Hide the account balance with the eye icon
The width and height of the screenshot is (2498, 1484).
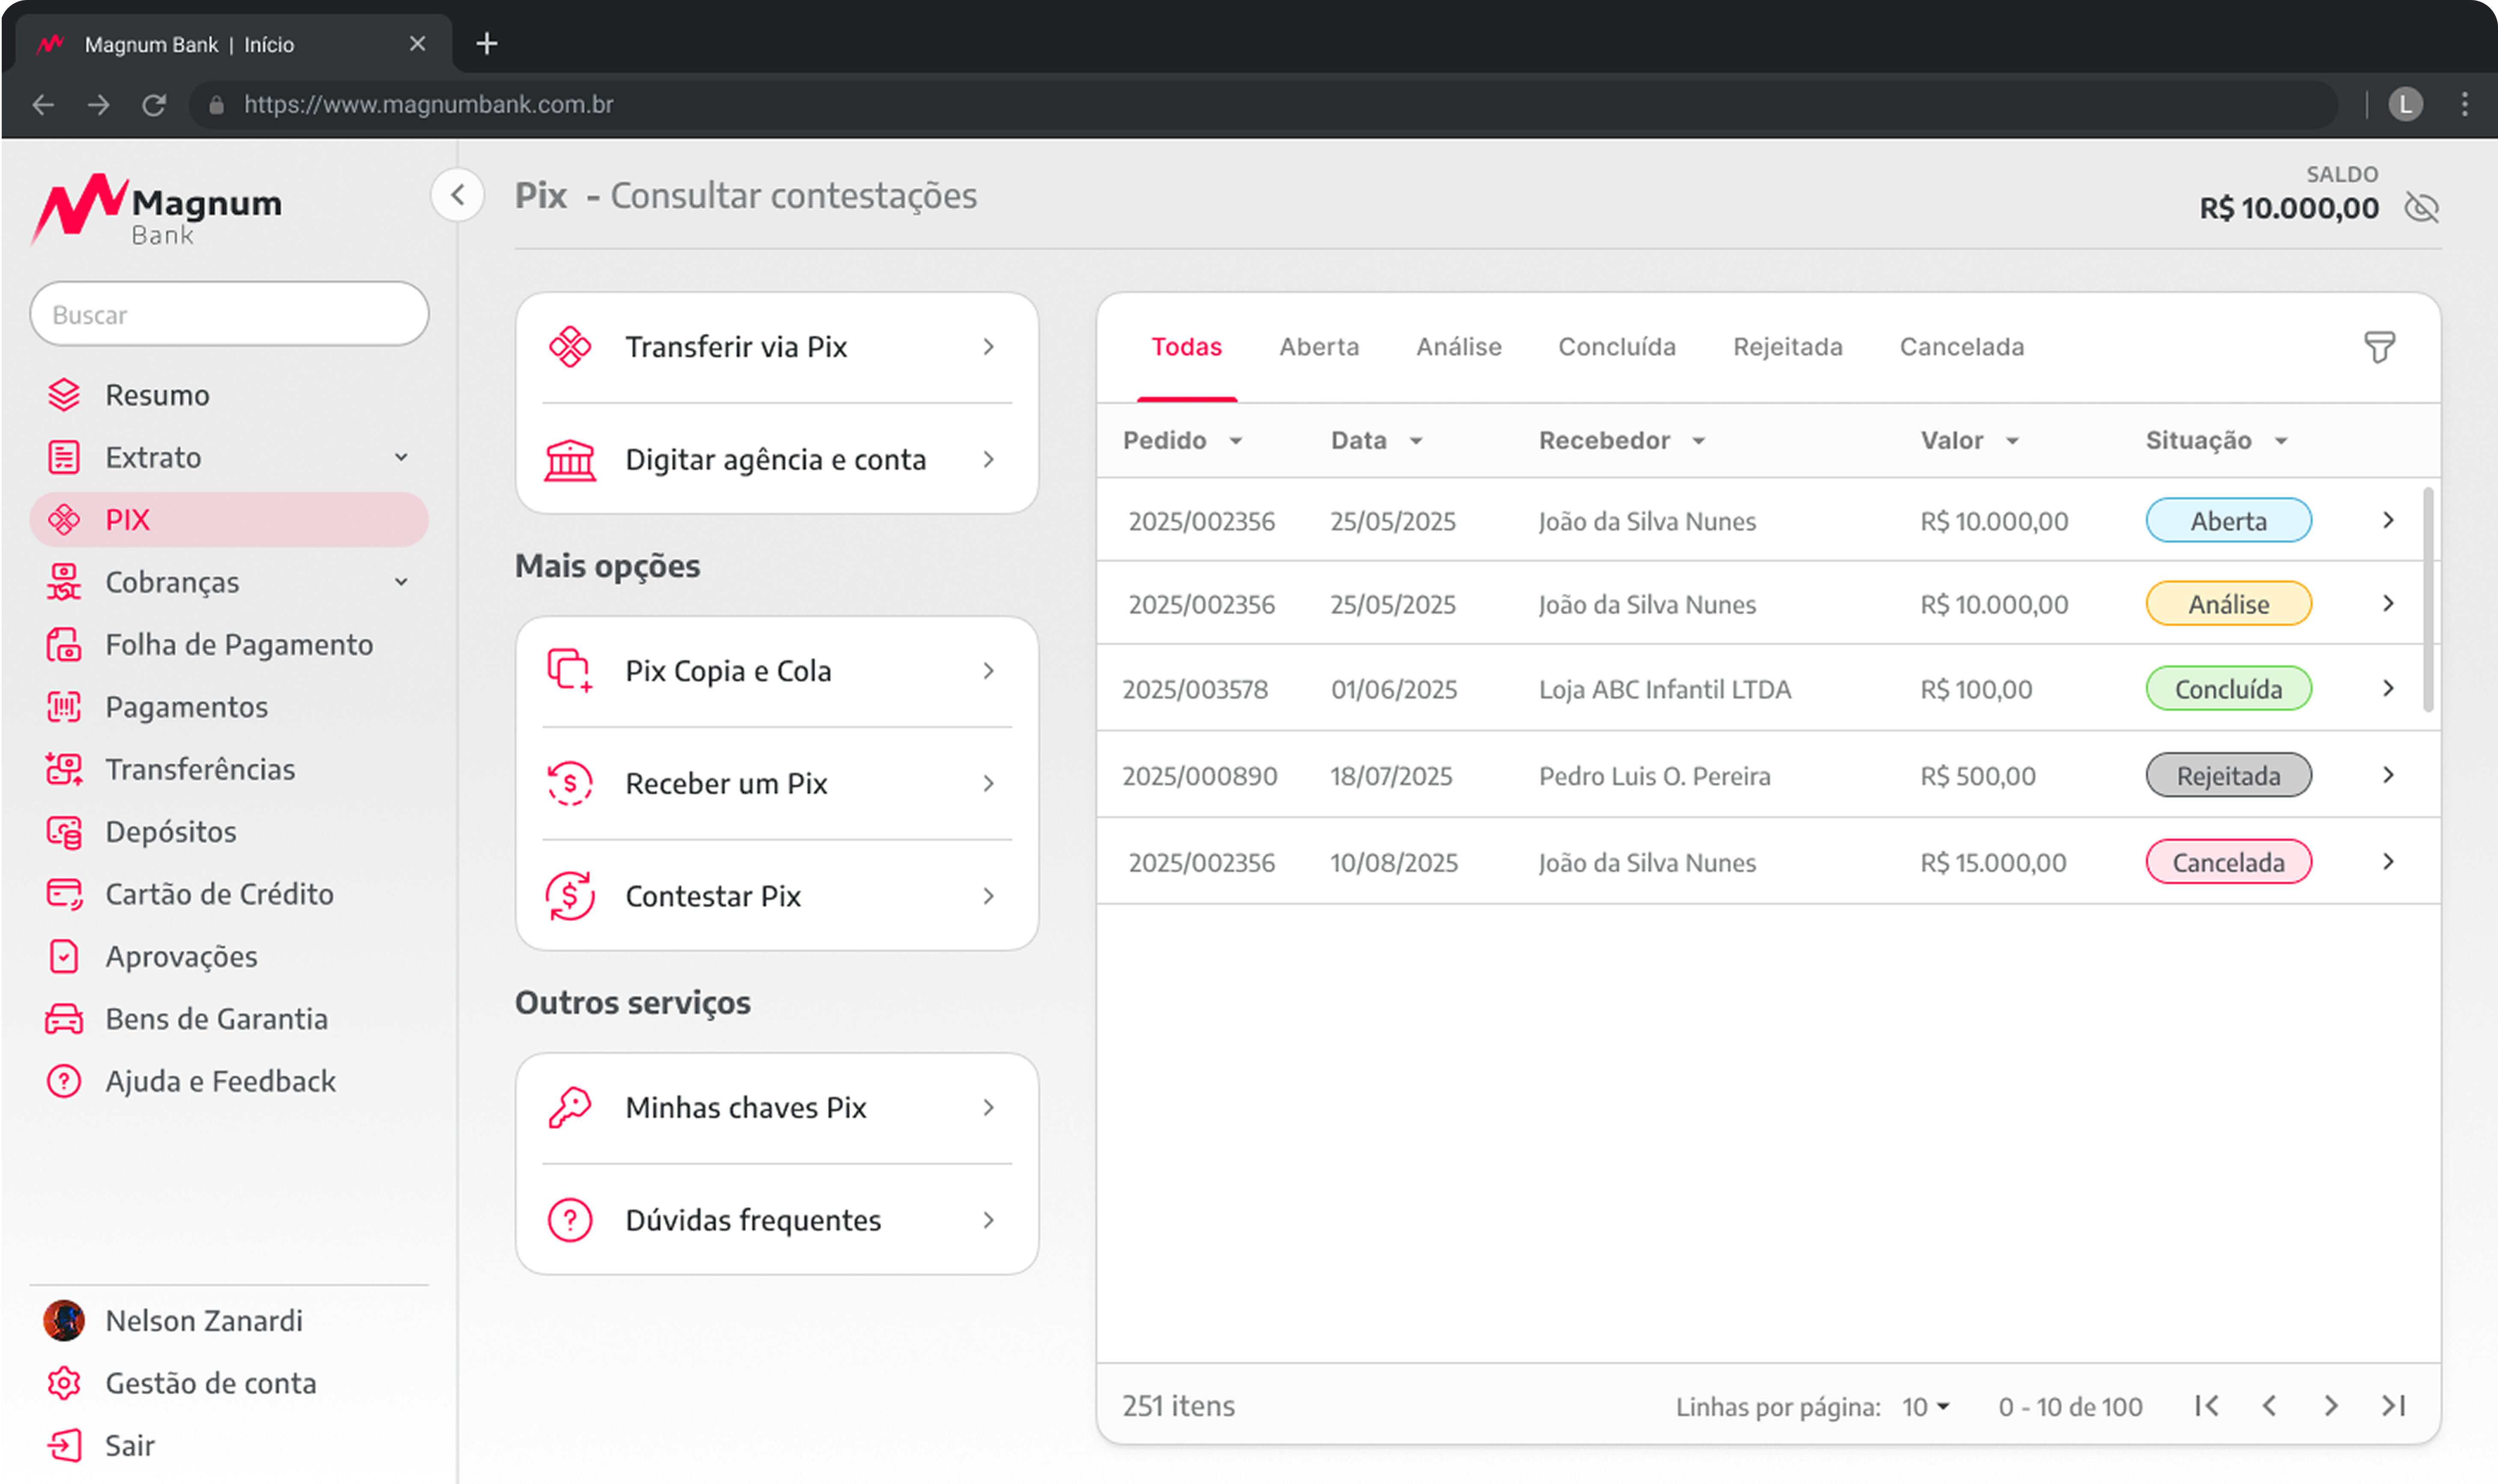(2421, 208)
